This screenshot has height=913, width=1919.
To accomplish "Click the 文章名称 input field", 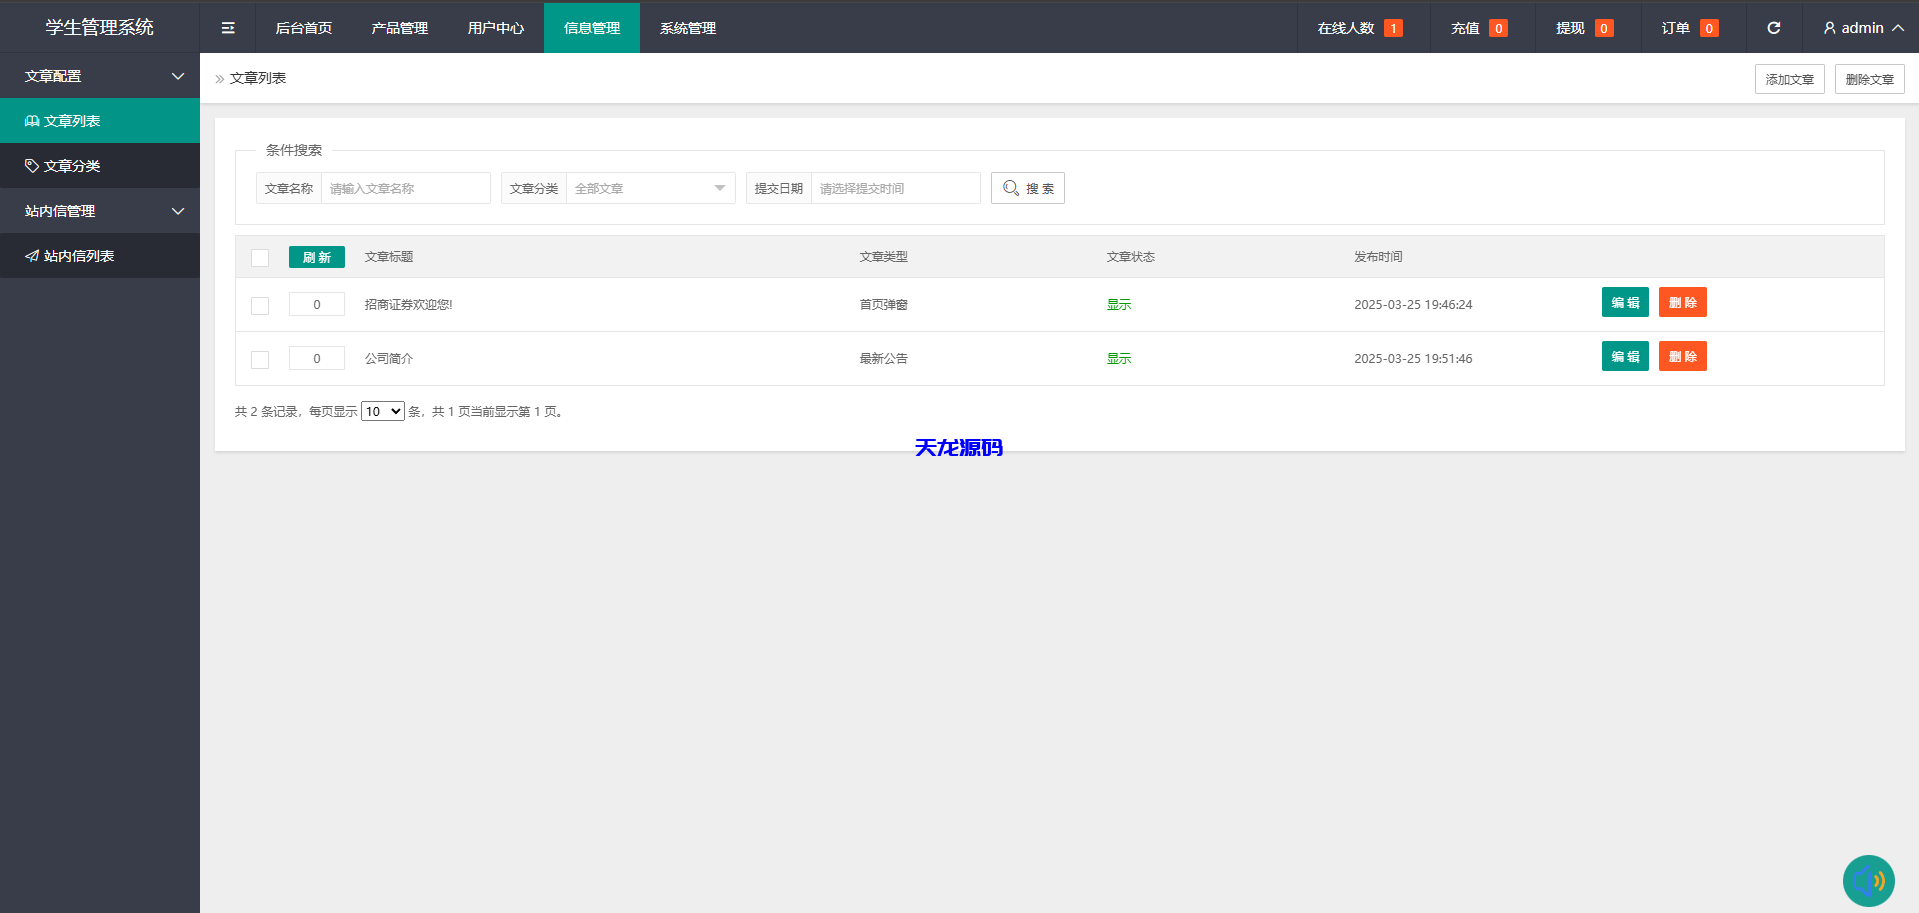I will pos(405,188).
